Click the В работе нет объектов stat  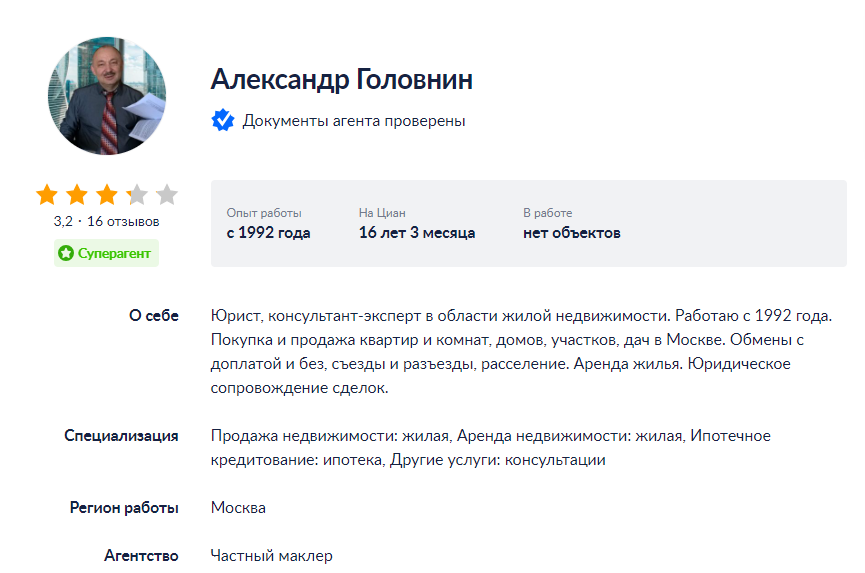click(x=572, y=224)
